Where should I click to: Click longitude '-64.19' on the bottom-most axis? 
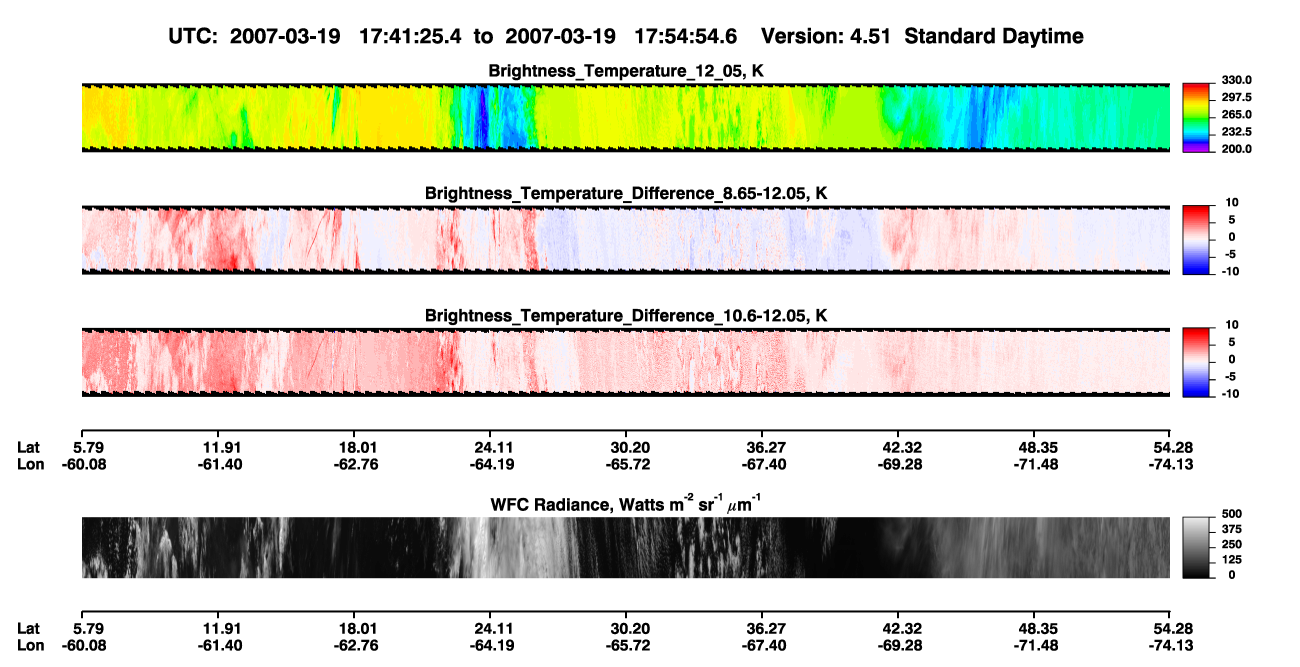click(x=490, y=646)
